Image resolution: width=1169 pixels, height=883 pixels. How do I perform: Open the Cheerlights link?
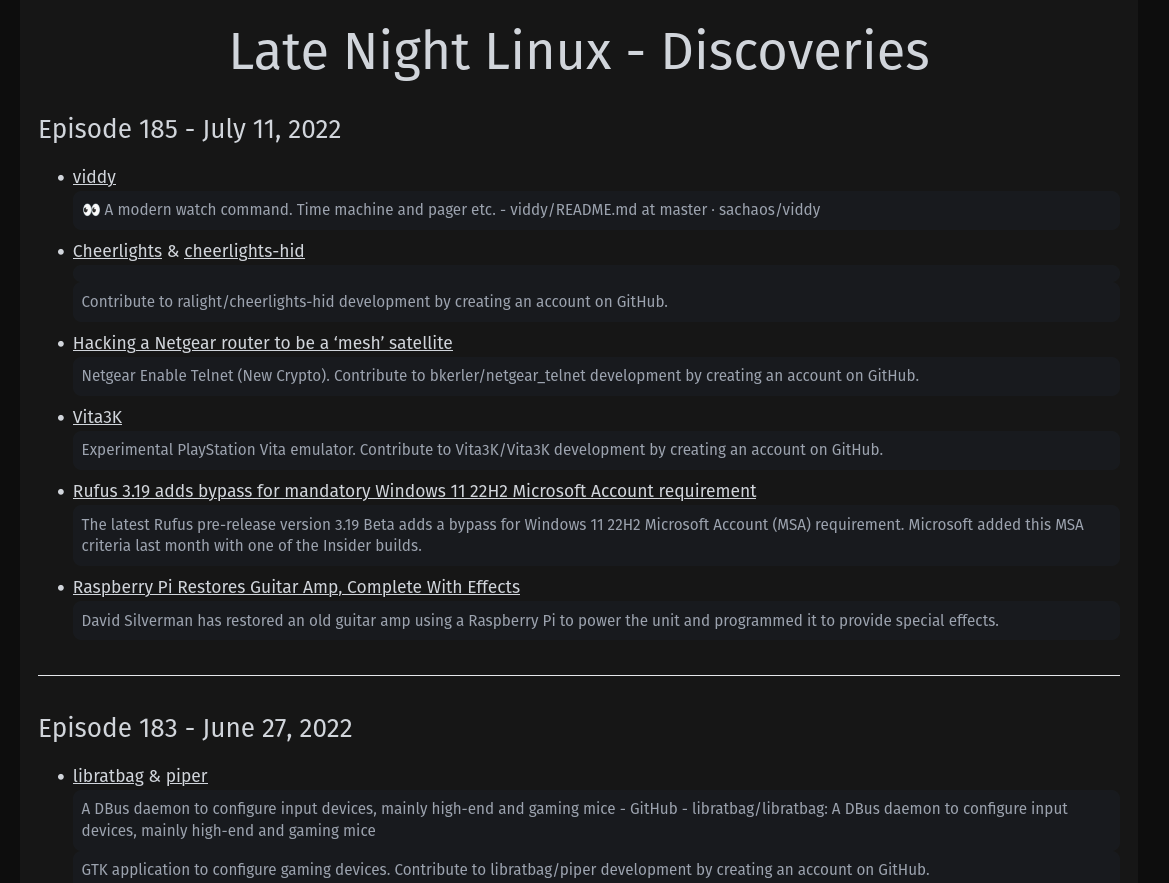117,251
